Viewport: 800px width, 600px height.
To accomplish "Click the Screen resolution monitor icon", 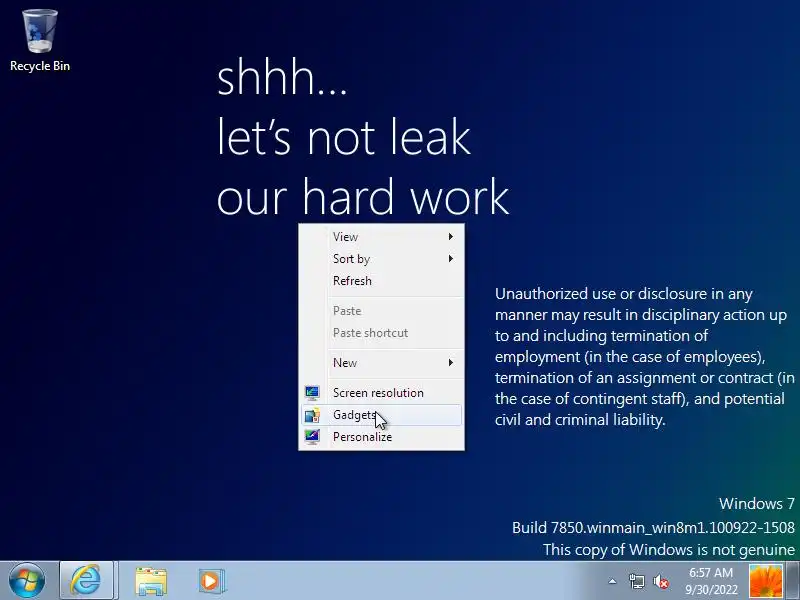I will 312,392.
